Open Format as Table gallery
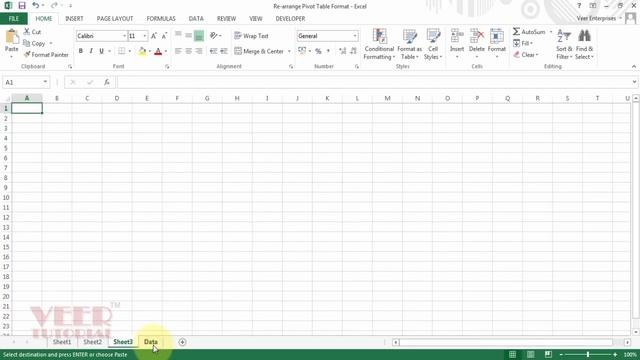The width and height of the screenshot is (640, 360). tap(409, 44)
